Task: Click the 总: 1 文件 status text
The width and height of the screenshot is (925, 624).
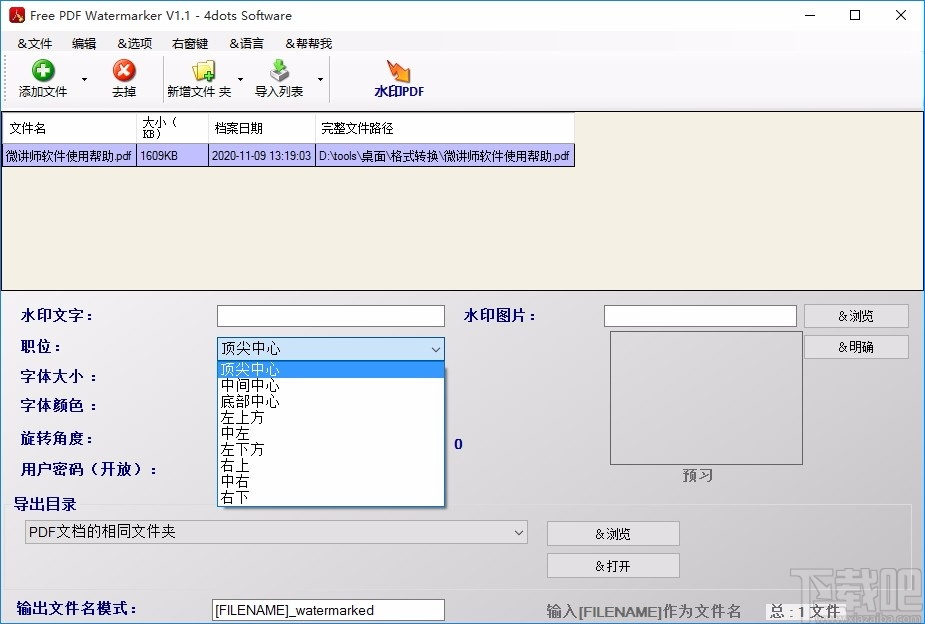Action: point(805,612)
